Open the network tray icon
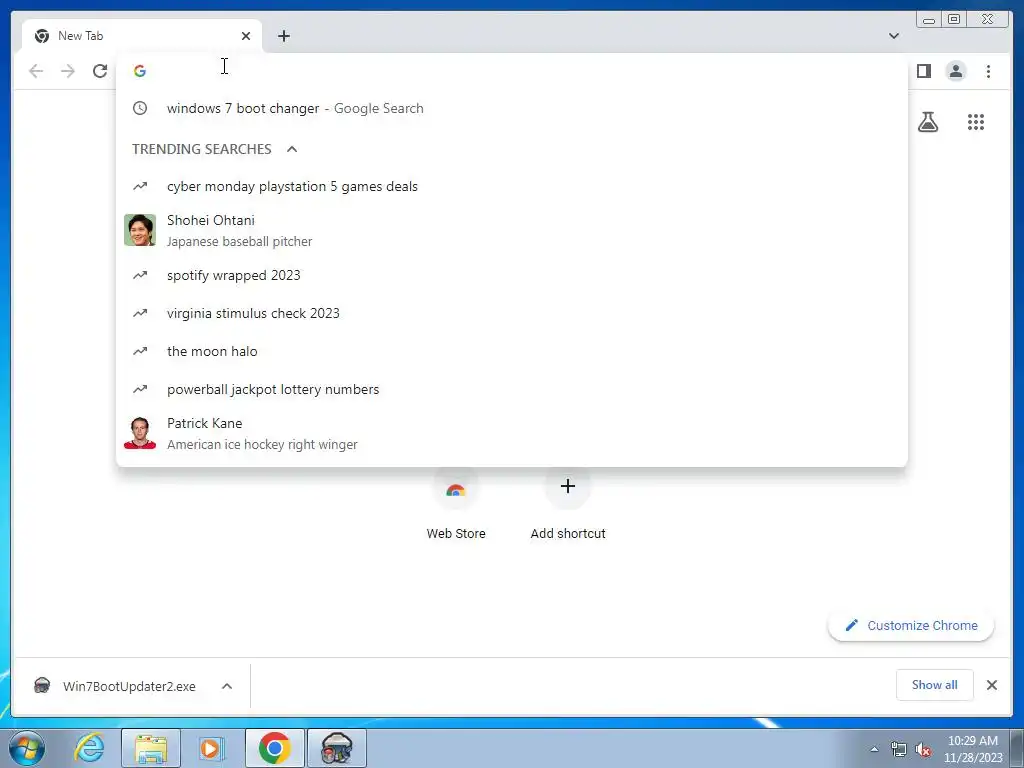 coord(898,750)
